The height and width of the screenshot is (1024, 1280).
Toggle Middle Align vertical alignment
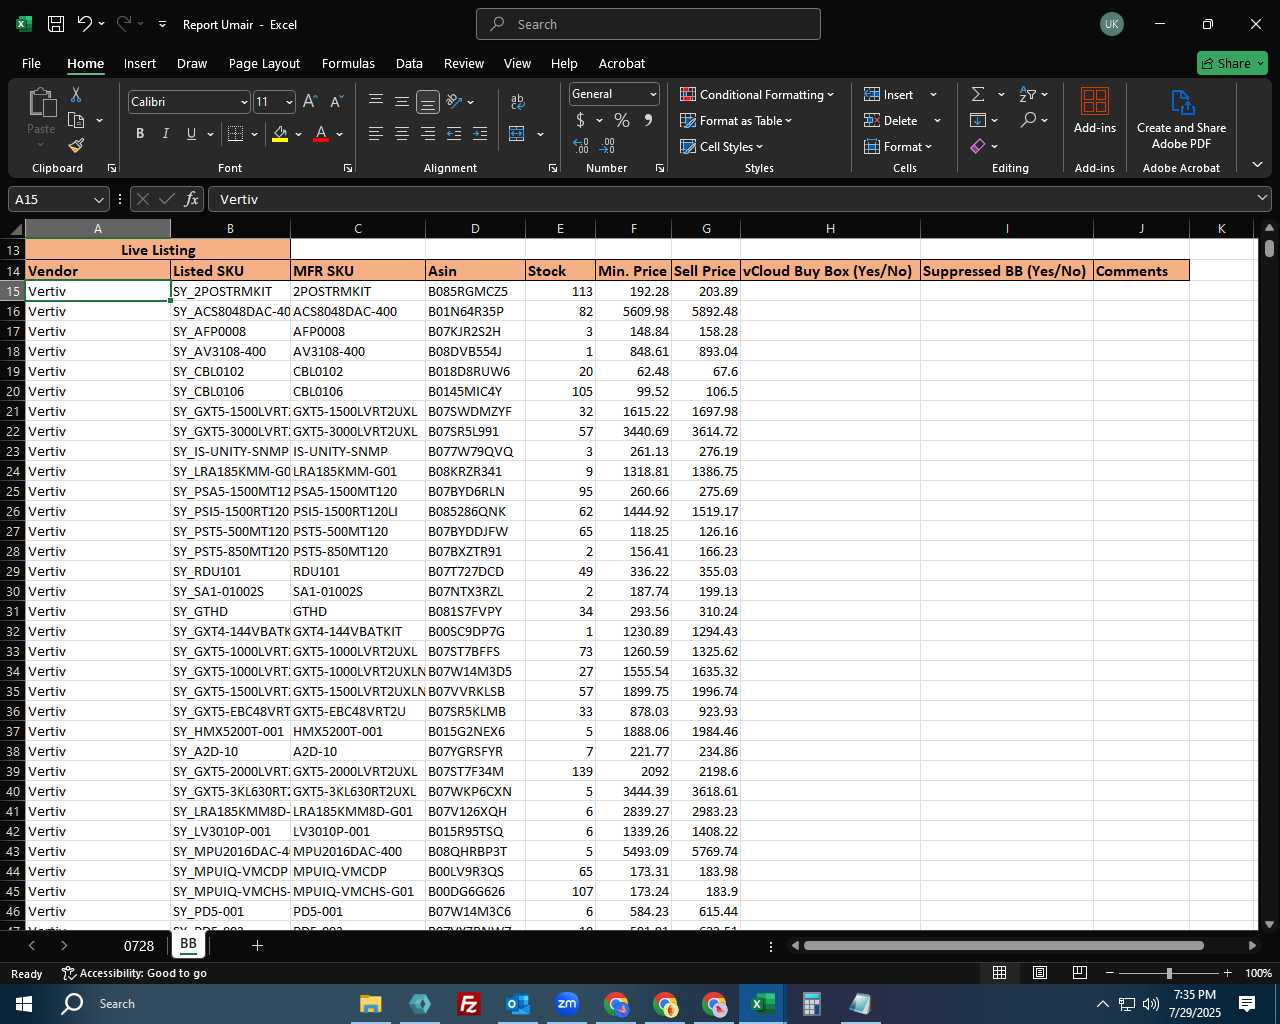point(402,102)
